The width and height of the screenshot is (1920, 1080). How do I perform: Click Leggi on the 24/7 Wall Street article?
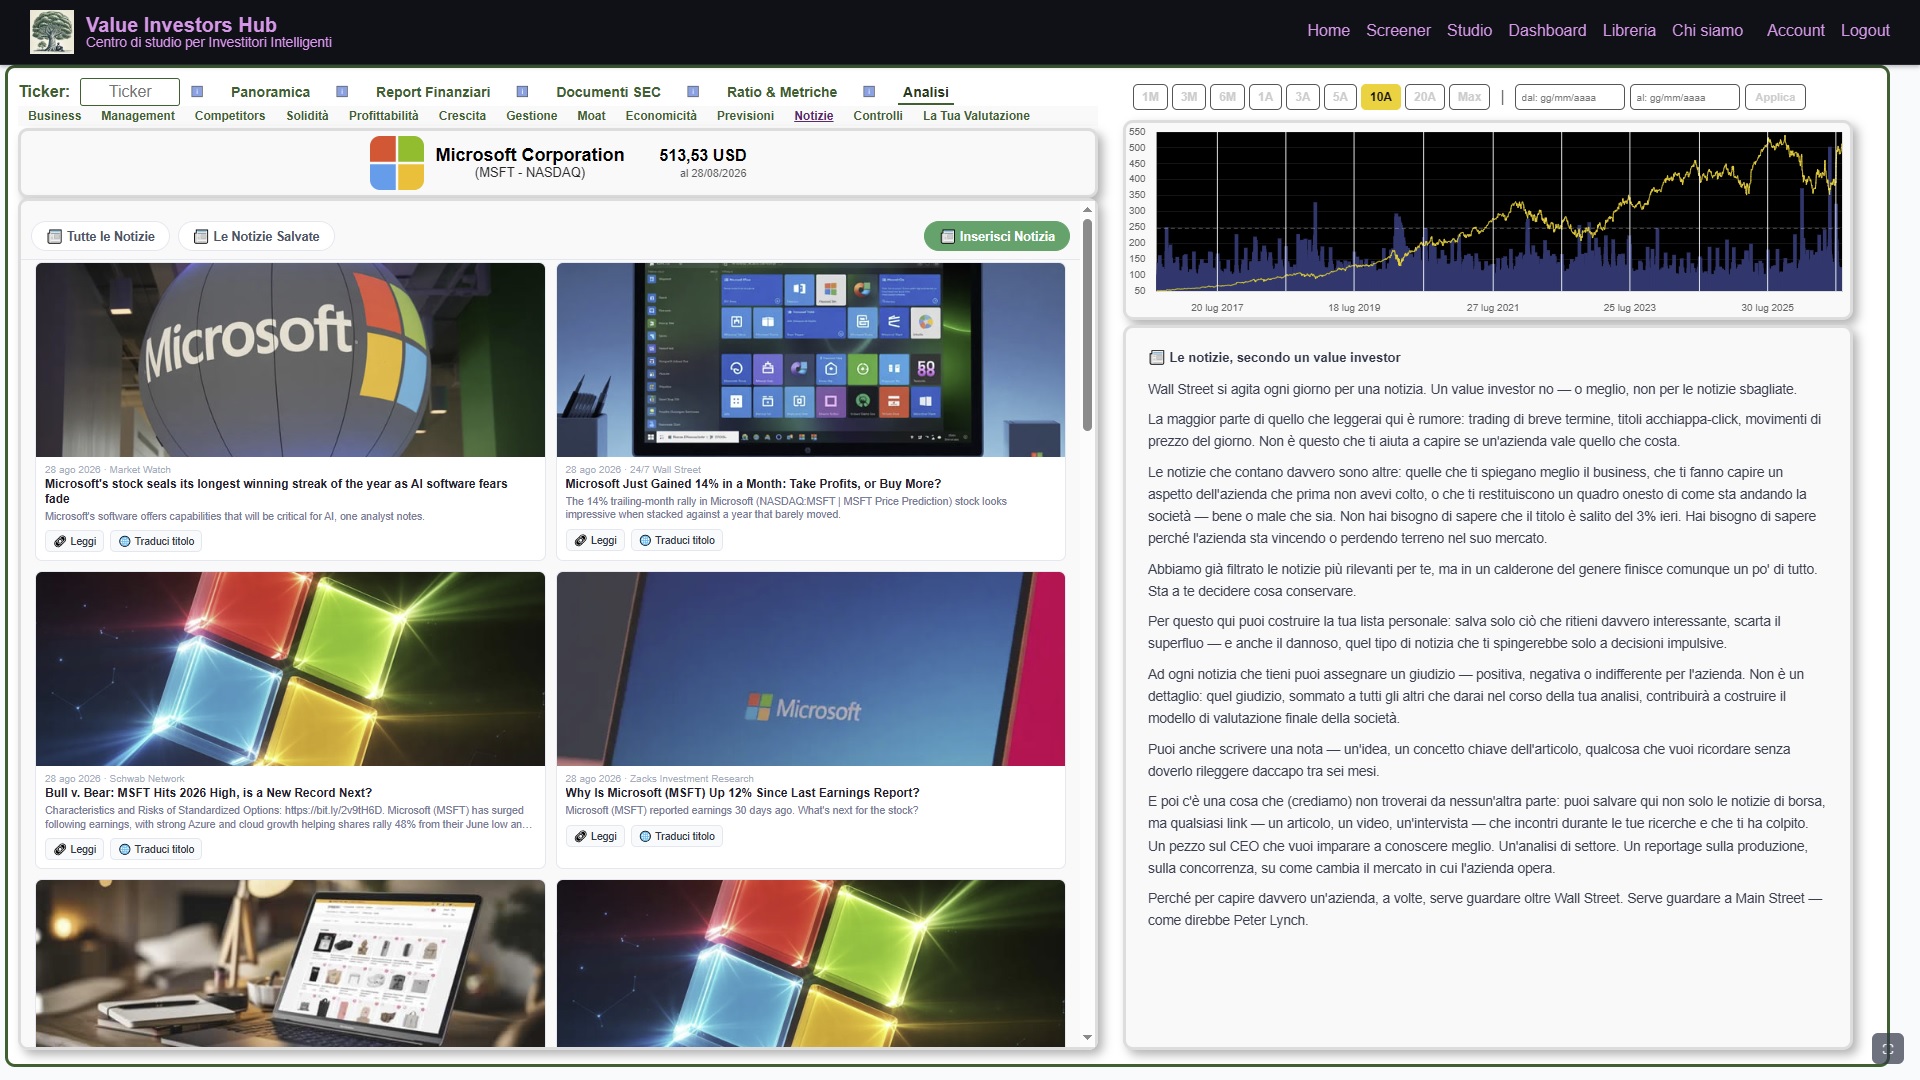[595, 540]
